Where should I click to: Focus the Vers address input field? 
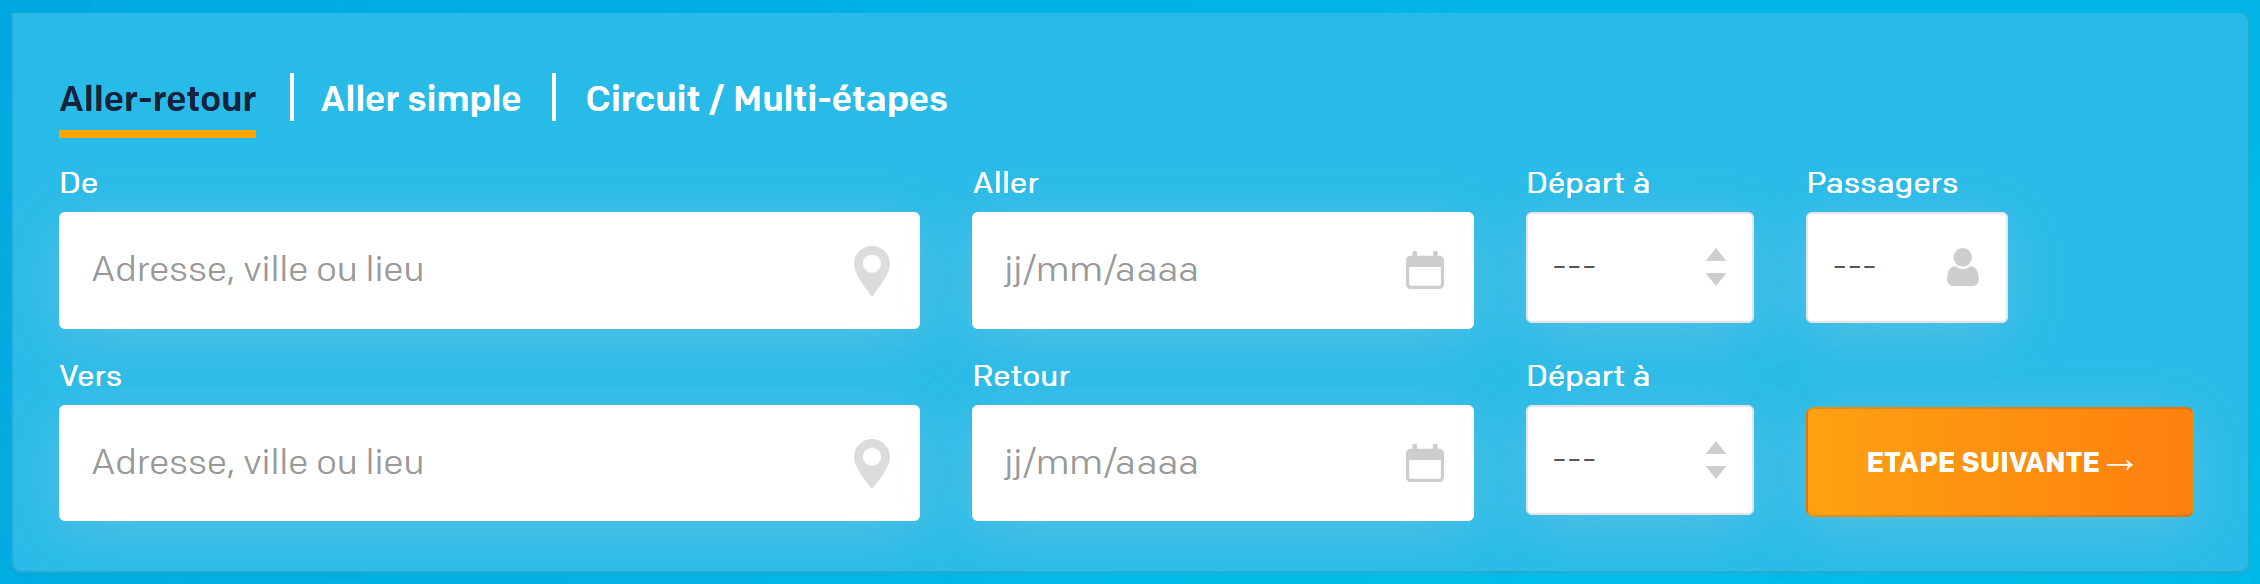pos(489,463)
